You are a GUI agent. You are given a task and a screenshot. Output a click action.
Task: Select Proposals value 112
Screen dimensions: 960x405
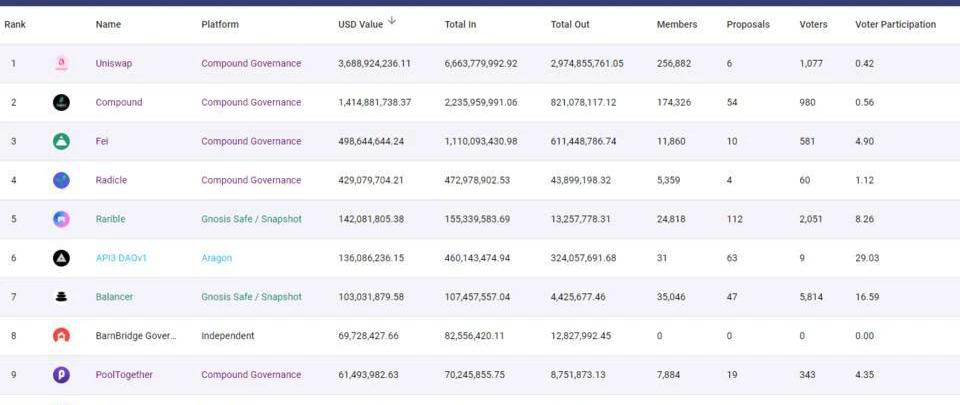(x=735, y=219)
